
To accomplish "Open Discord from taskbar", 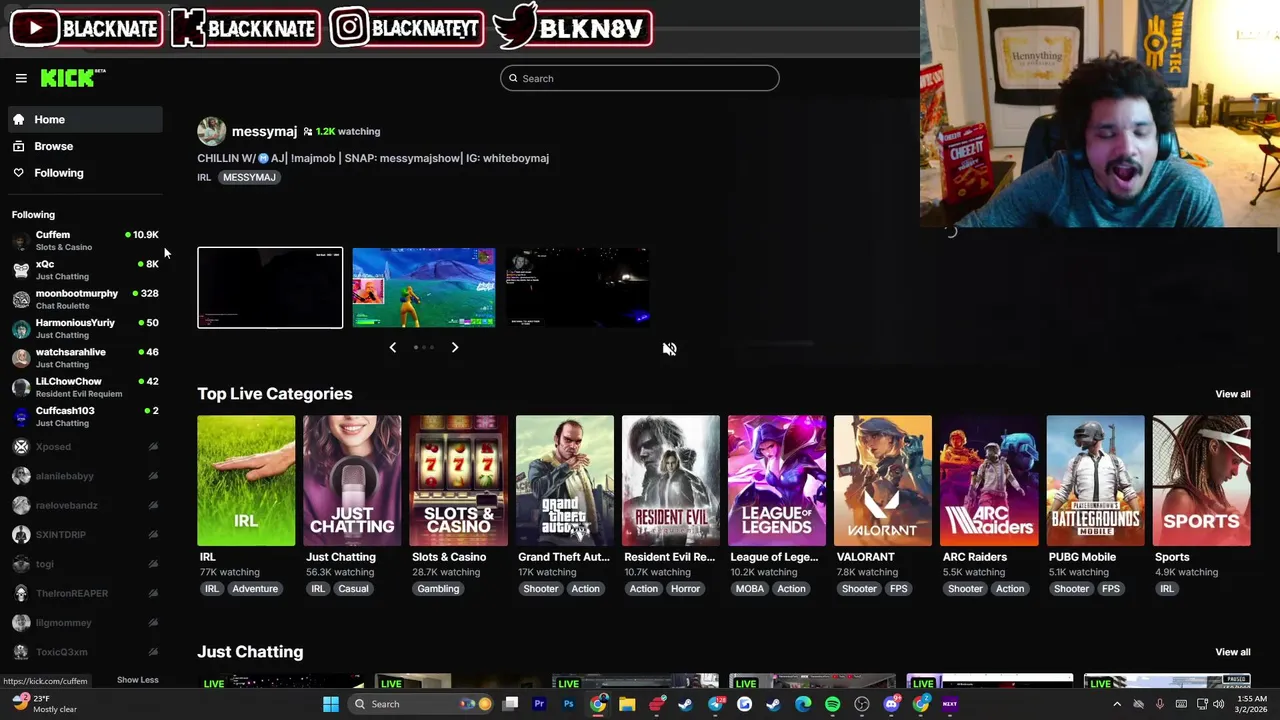I will (891, 704).
